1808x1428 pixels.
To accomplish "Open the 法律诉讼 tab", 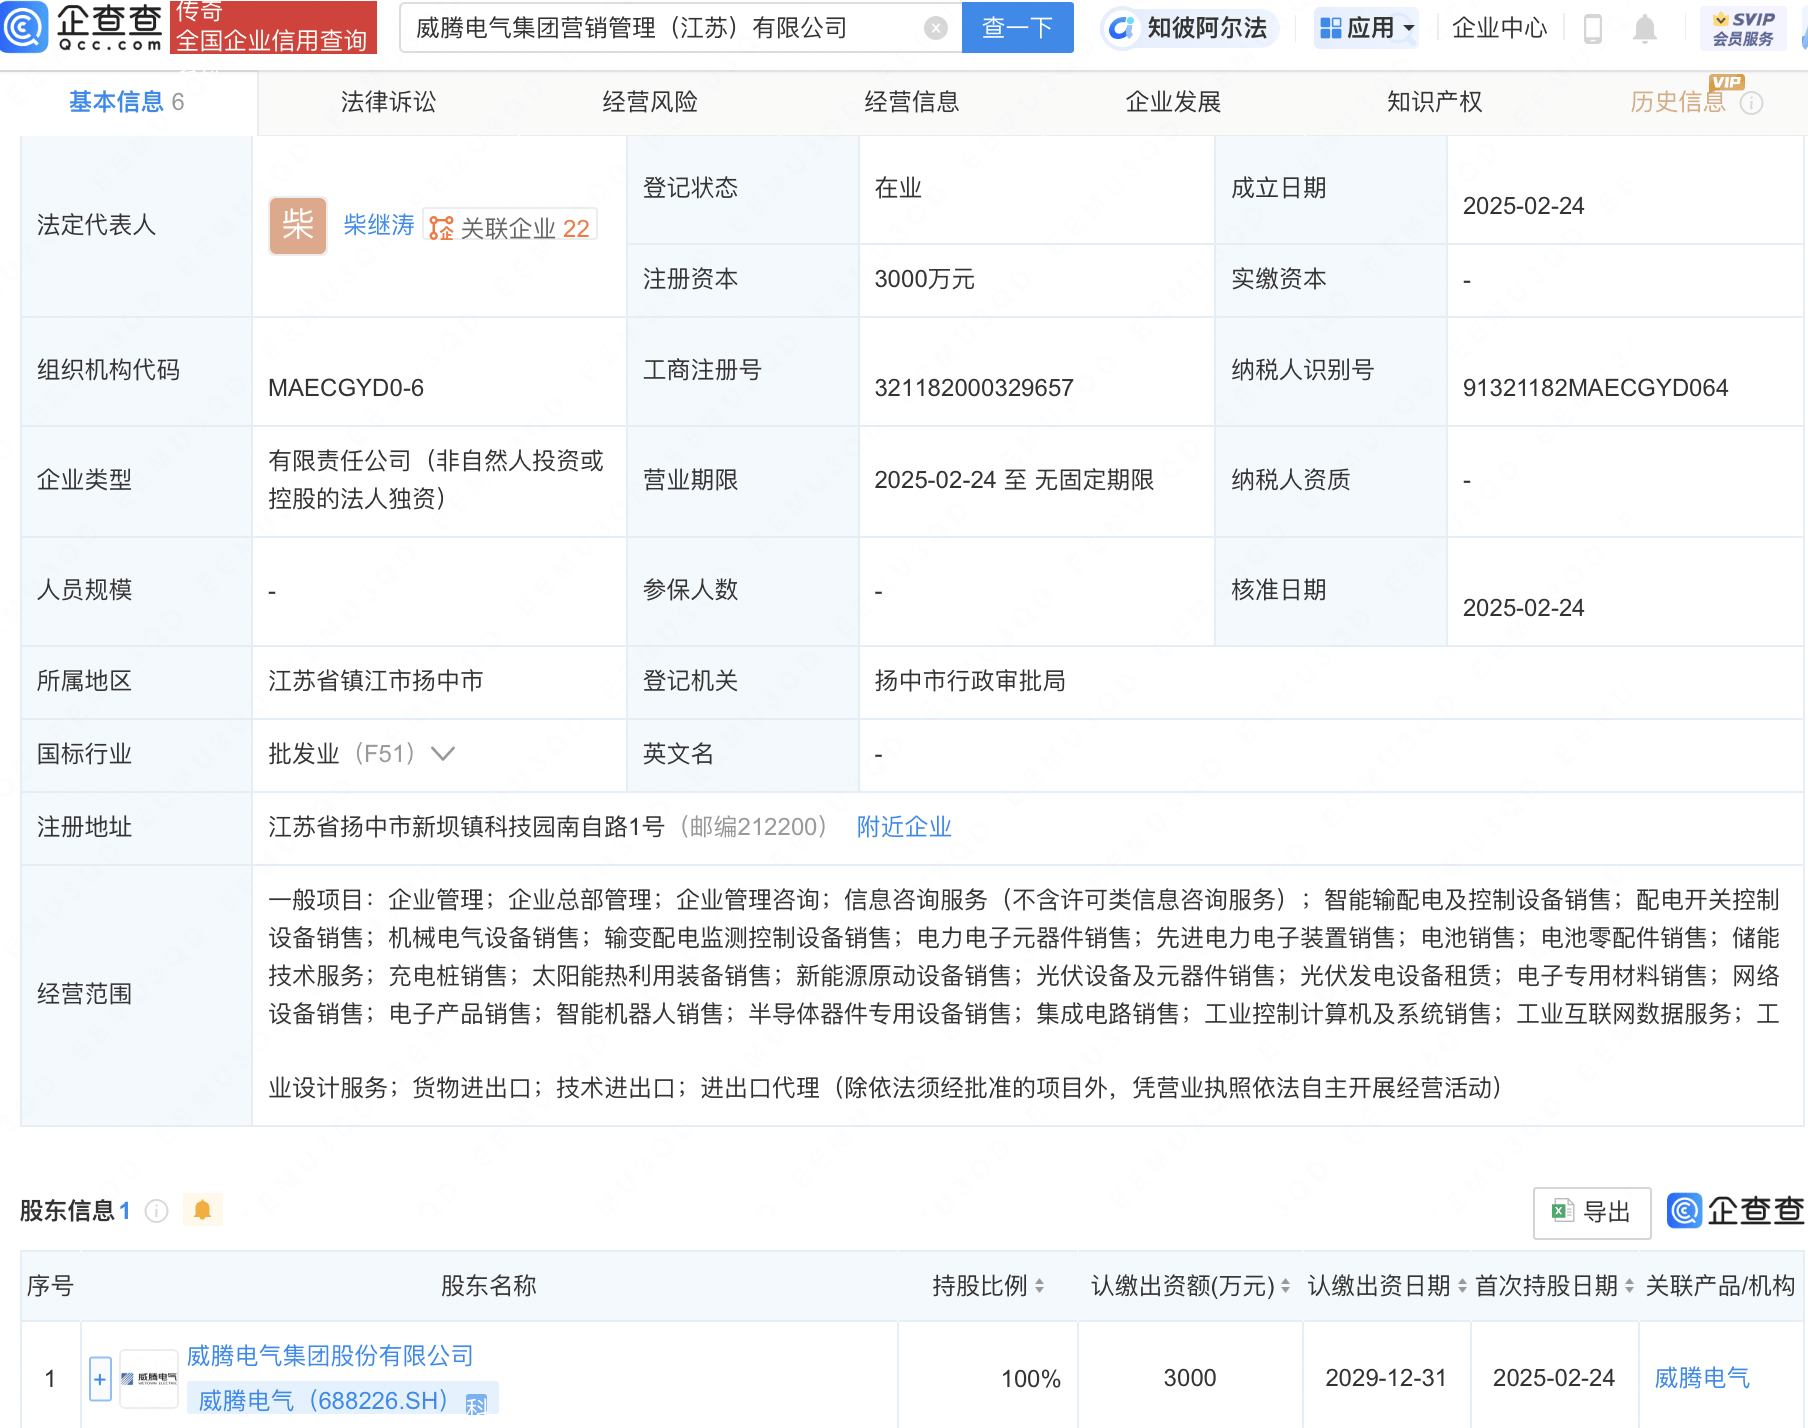I will click(389, 102).
